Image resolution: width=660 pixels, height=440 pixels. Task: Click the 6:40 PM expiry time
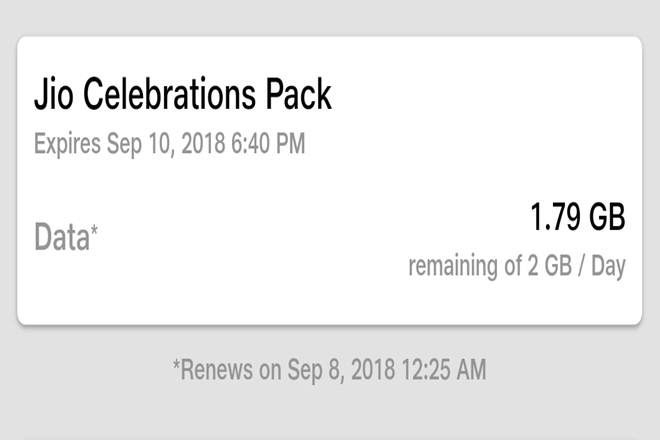pyautogui.click(x=267, y=145)
